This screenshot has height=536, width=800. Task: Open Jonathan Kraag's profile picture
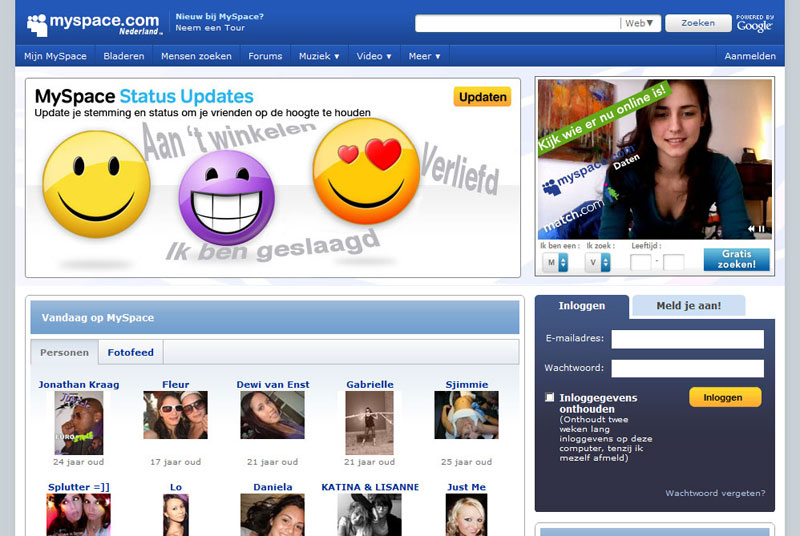pyautogui.click(x=79, y=423)
